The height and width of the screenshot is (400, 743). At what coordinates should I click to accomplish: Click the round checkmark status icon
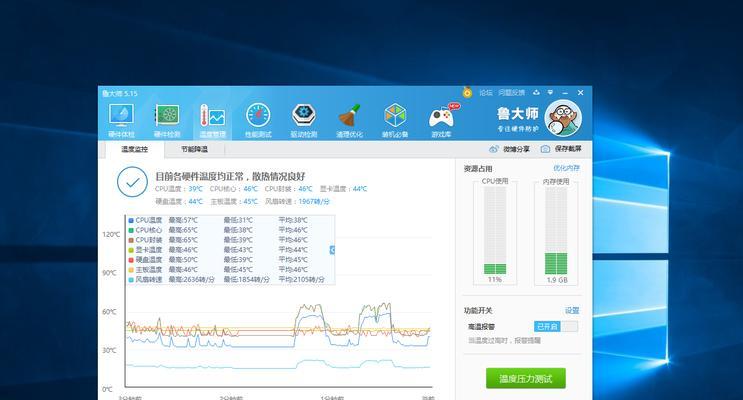click(x=132, y=182)
